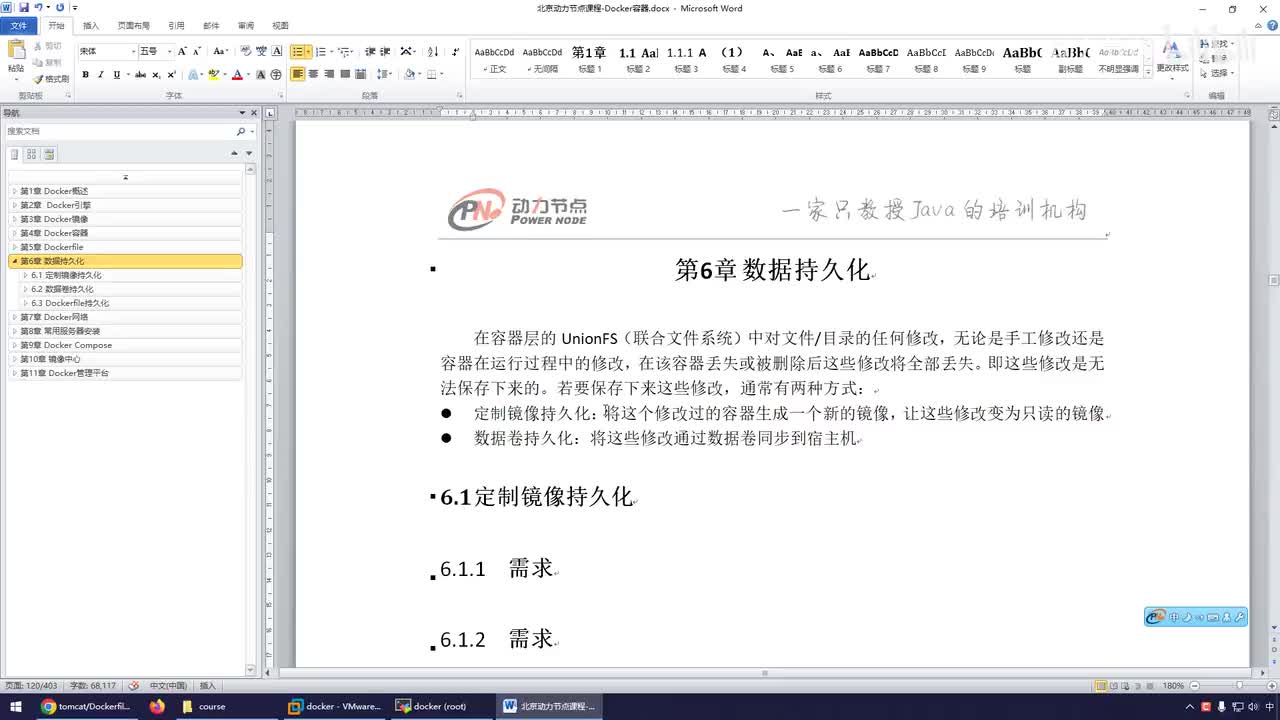This screenshot has width=1280, height=720.
Task: Click the Align Right icon
Action: [x=329, y=74]
